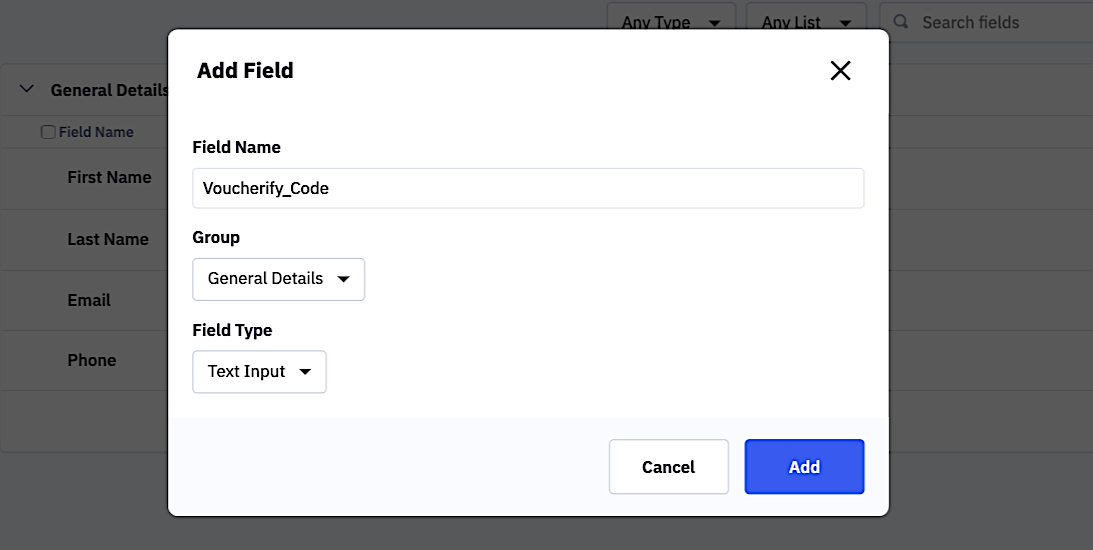The image size is (1093, 550).
Task: Click the Field Type label in dialog
Action: [x=232, y=330]
